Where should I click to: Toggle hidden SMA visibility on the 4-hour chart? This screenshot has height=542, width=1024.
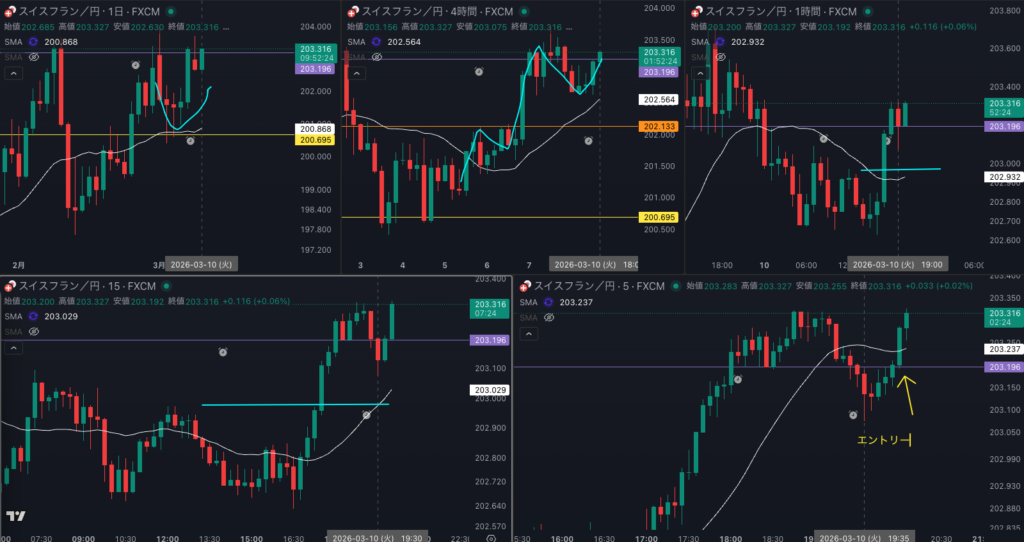coord(374,58)
